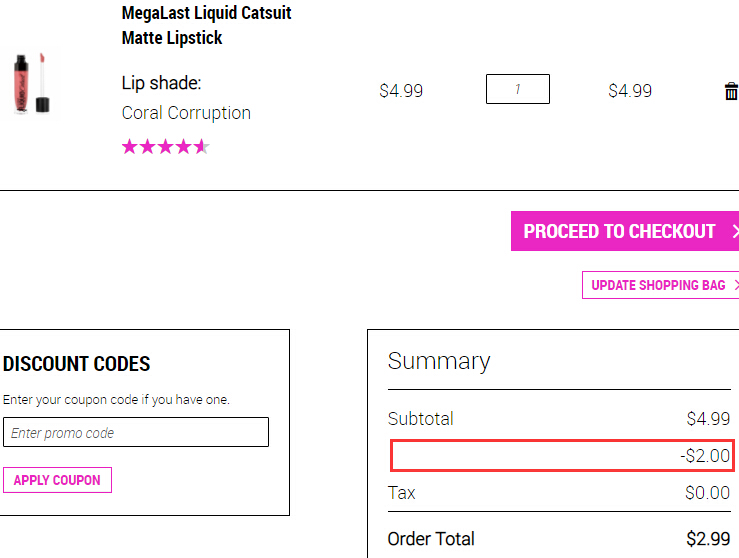Click the Apply Coupon button
Screen dimensions: 739x558
point(57,480)
